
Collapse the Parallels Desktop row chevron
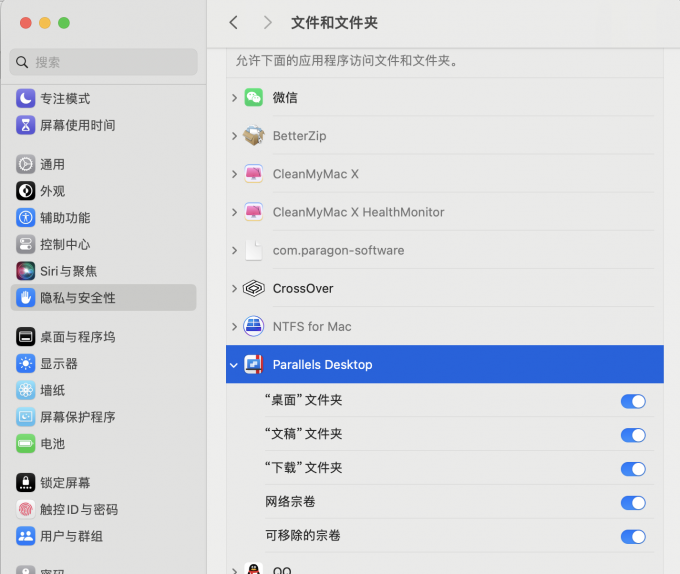click(234, 365)
